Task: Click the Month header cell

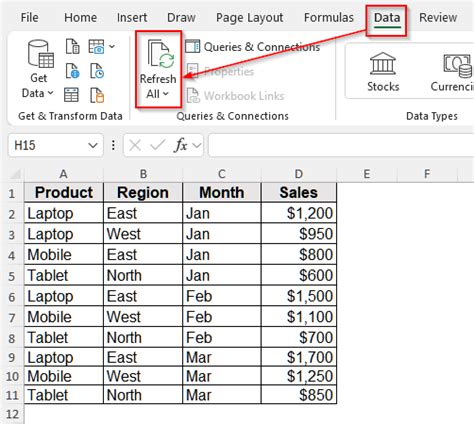Action: coord(222,193)
